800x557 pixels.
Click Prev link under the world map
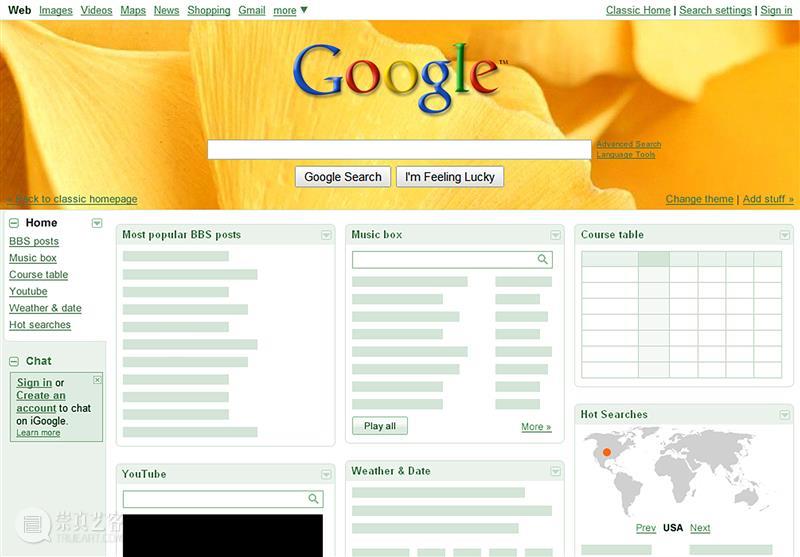coord(646,528)
